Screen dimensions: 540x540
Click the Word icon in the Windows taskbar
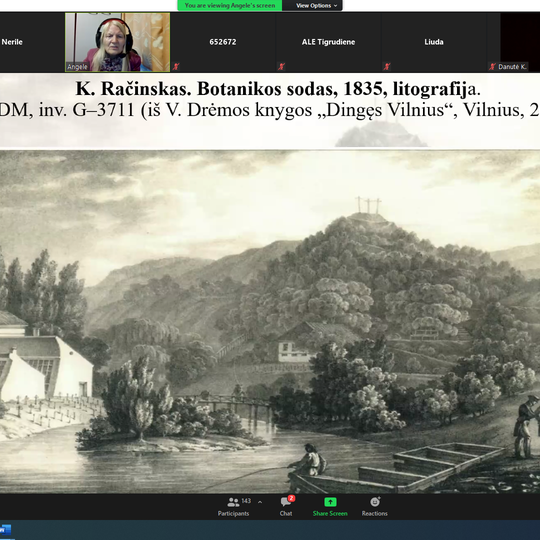click(x=5, y=530)
